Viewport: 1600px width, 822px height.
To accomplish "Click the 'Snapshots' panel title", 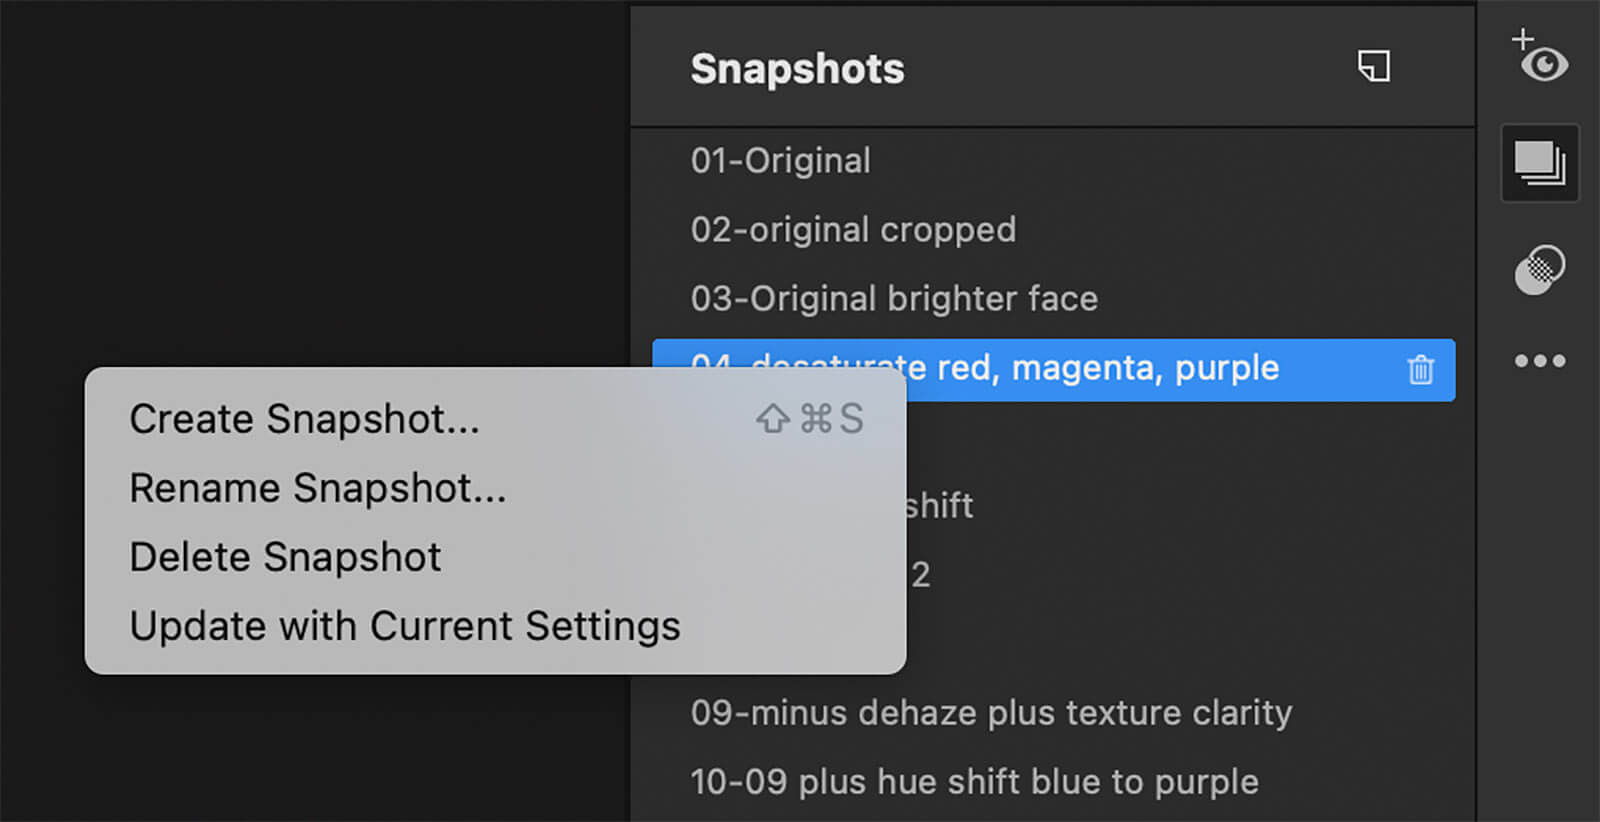I will pos(796,68).
